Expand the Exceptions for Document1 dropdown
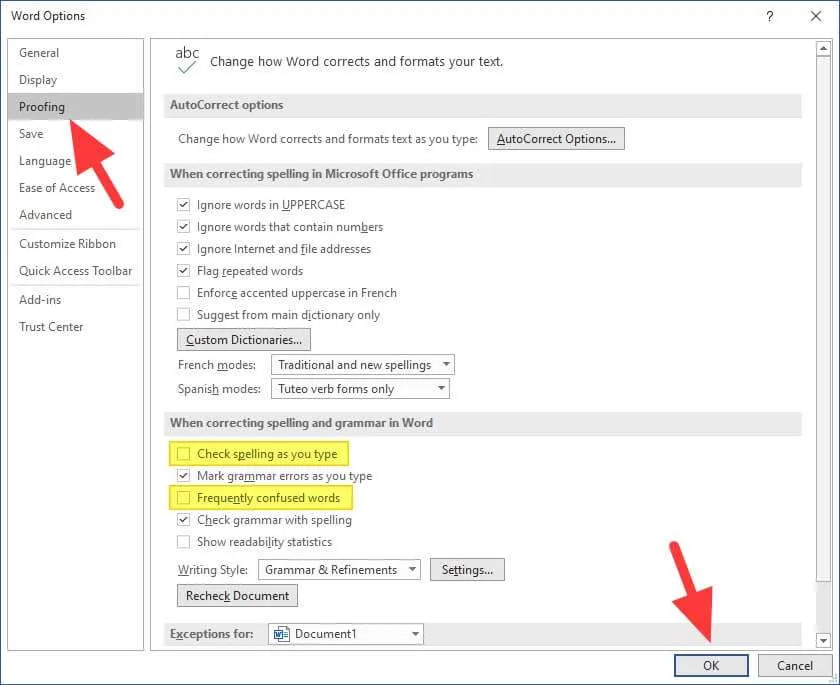 click(x=346, y=634)
